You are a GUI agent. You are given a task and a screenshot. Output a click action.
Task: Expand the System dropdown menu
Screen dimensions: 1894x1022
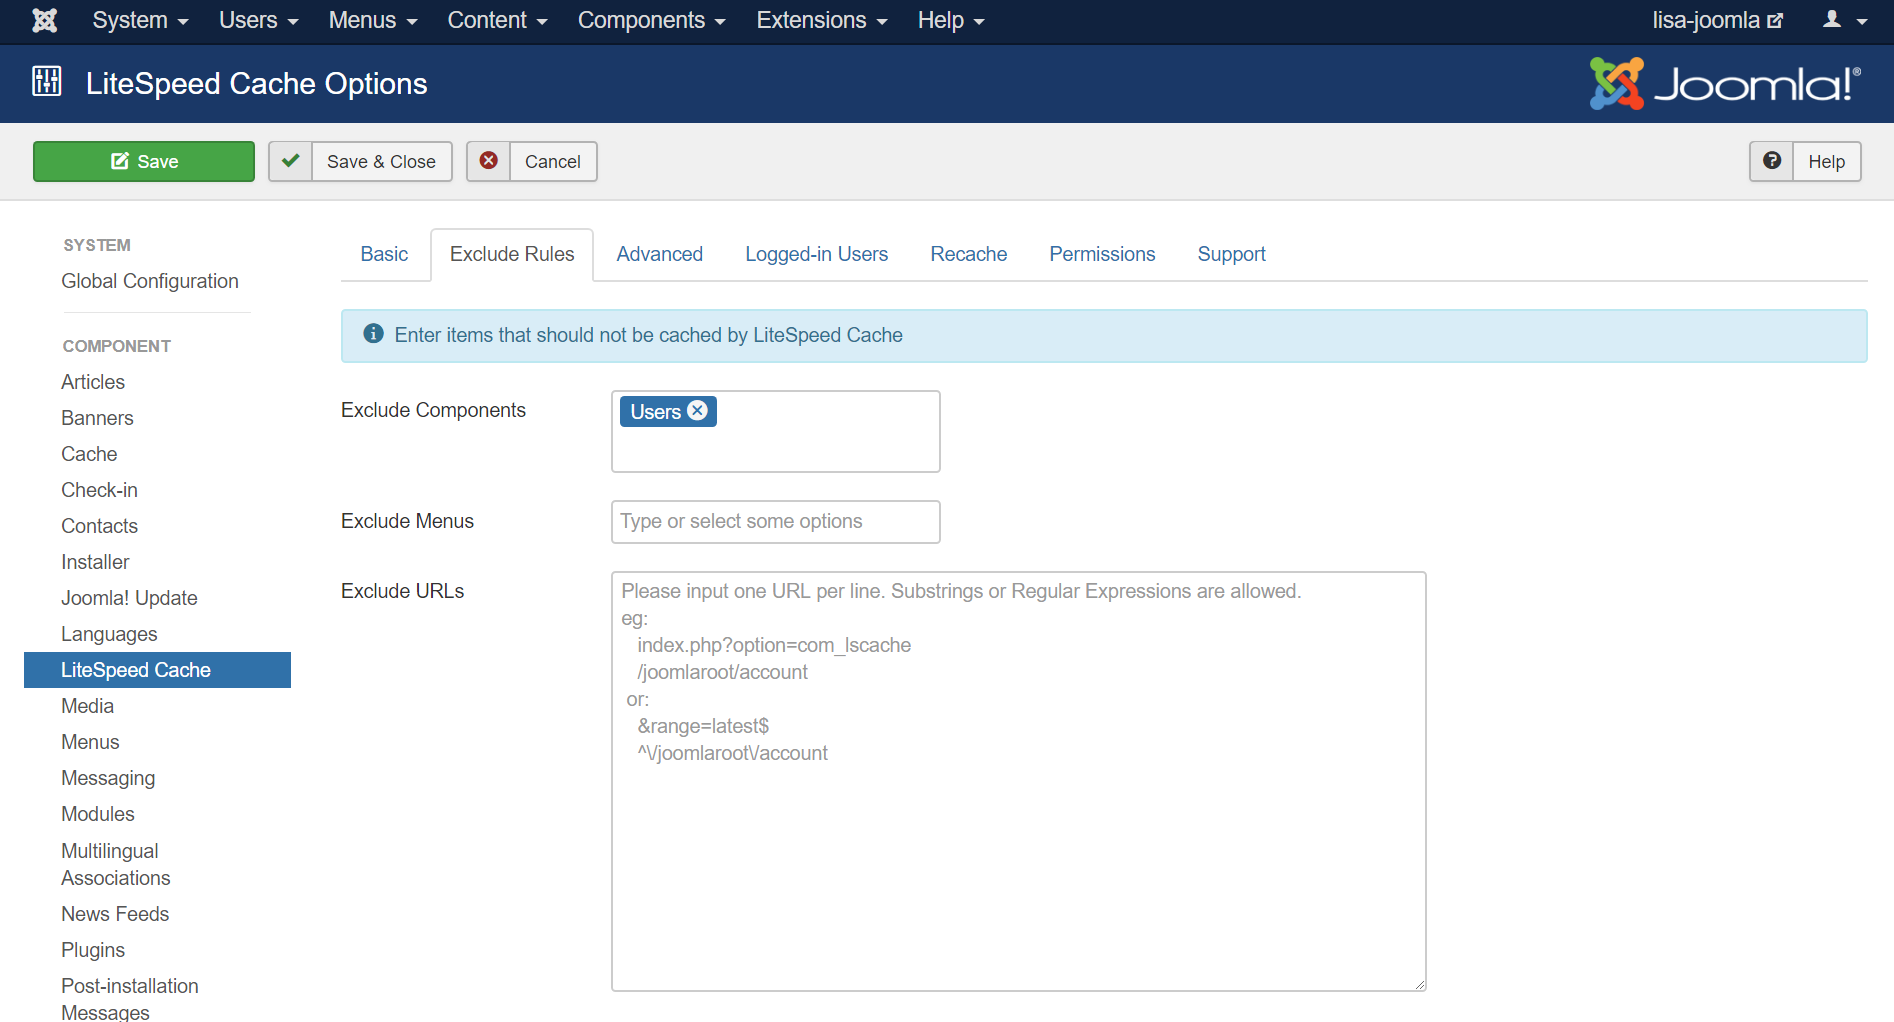pos(140,20)
